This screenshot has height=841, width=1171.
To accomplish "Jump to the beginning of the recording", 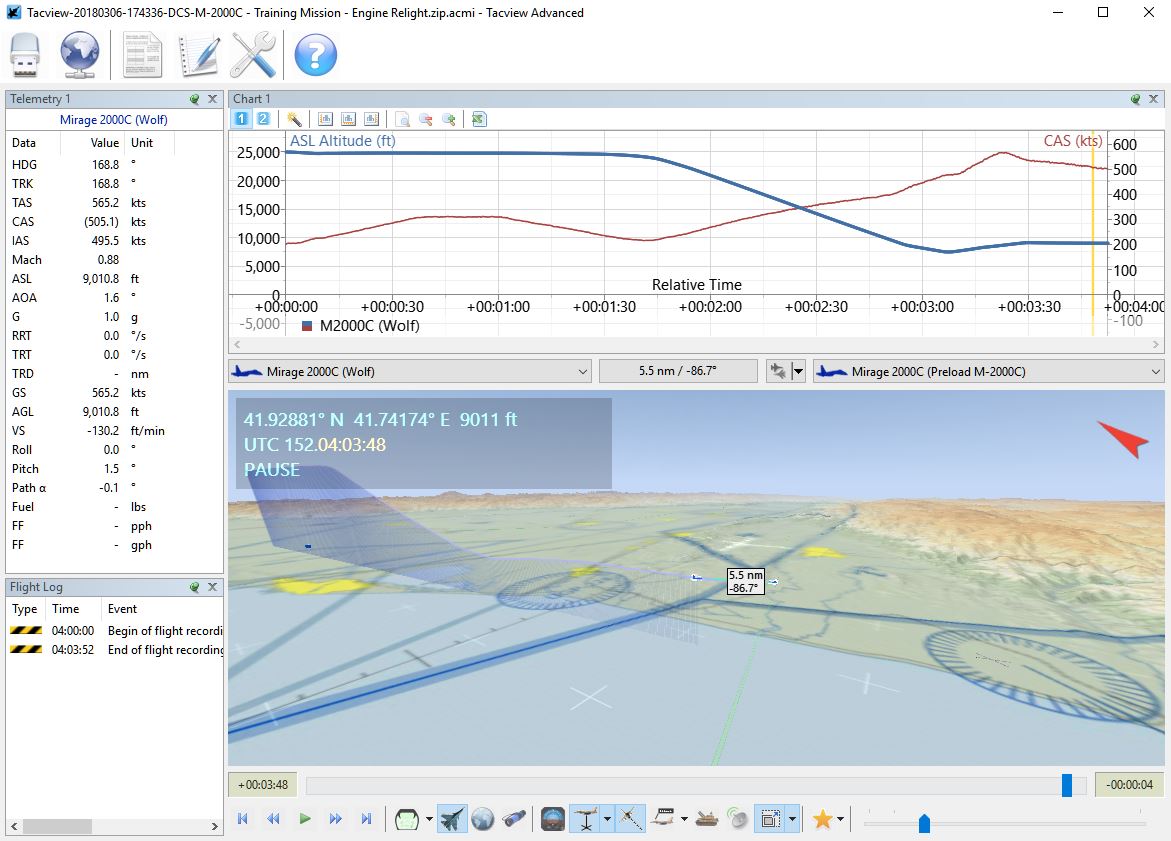I will point(243,819).
